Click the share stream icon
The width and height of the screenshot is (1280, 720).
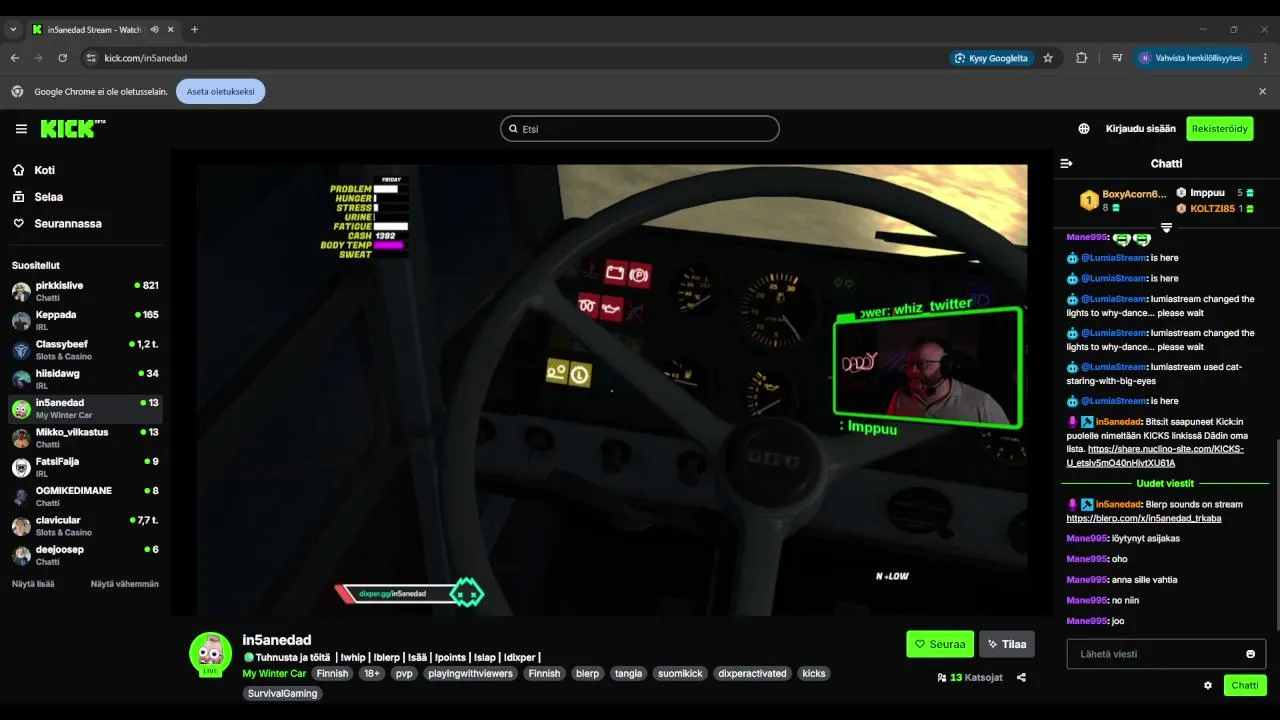[1021, 677]
